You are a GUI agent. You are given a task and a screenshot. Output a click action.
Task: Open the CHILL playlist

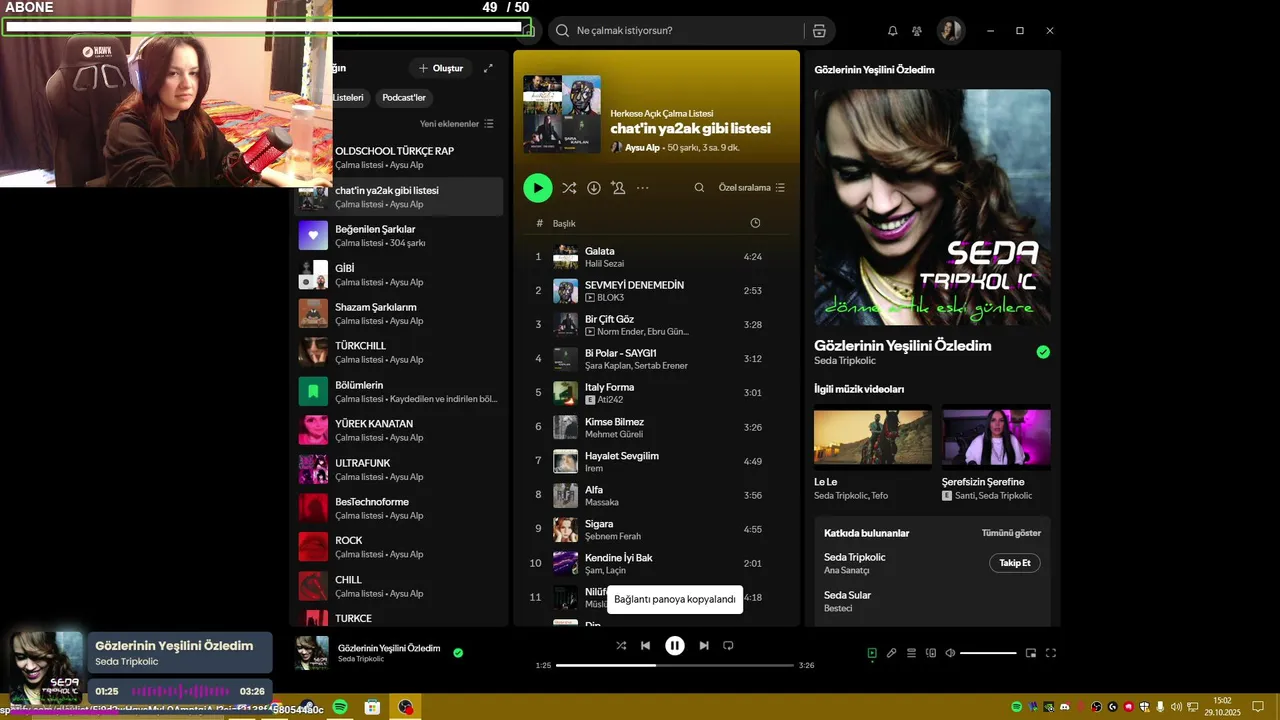point(399,586)
